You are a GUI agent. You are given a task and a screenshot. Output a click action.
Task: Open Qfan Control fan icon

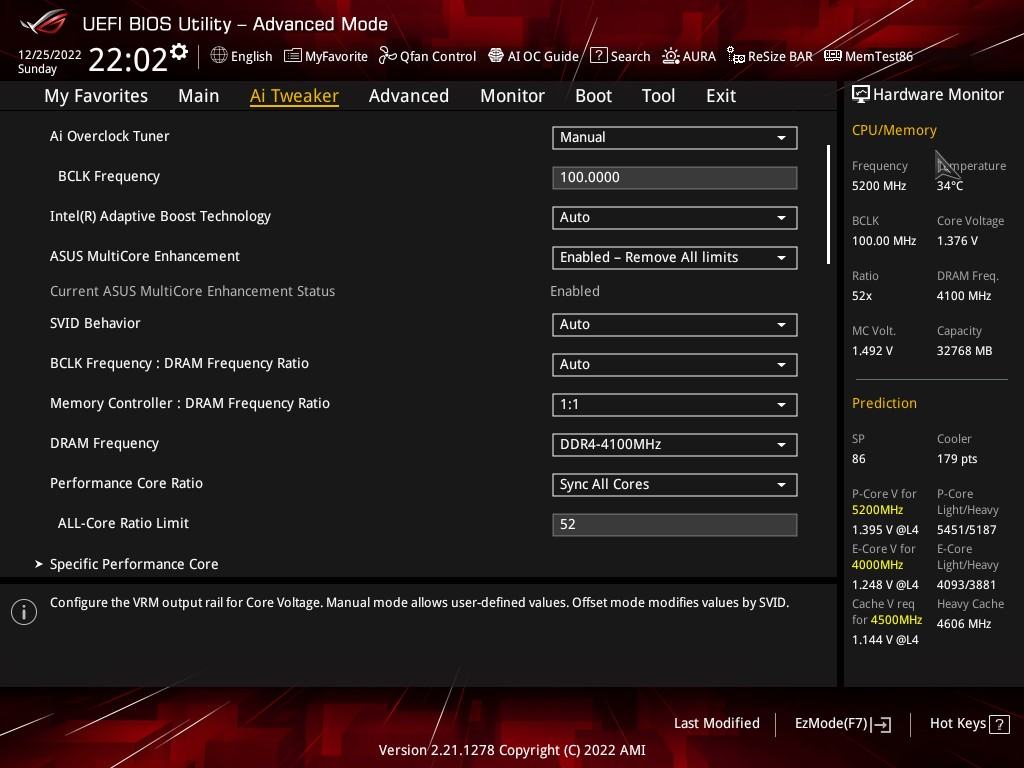(387, 56)
